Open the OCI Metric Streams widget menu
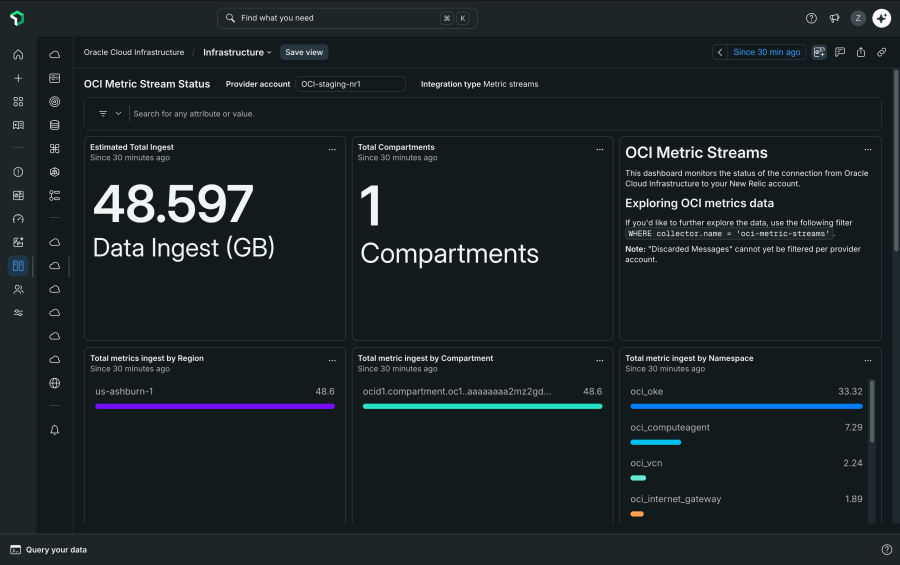 point(868,149)
